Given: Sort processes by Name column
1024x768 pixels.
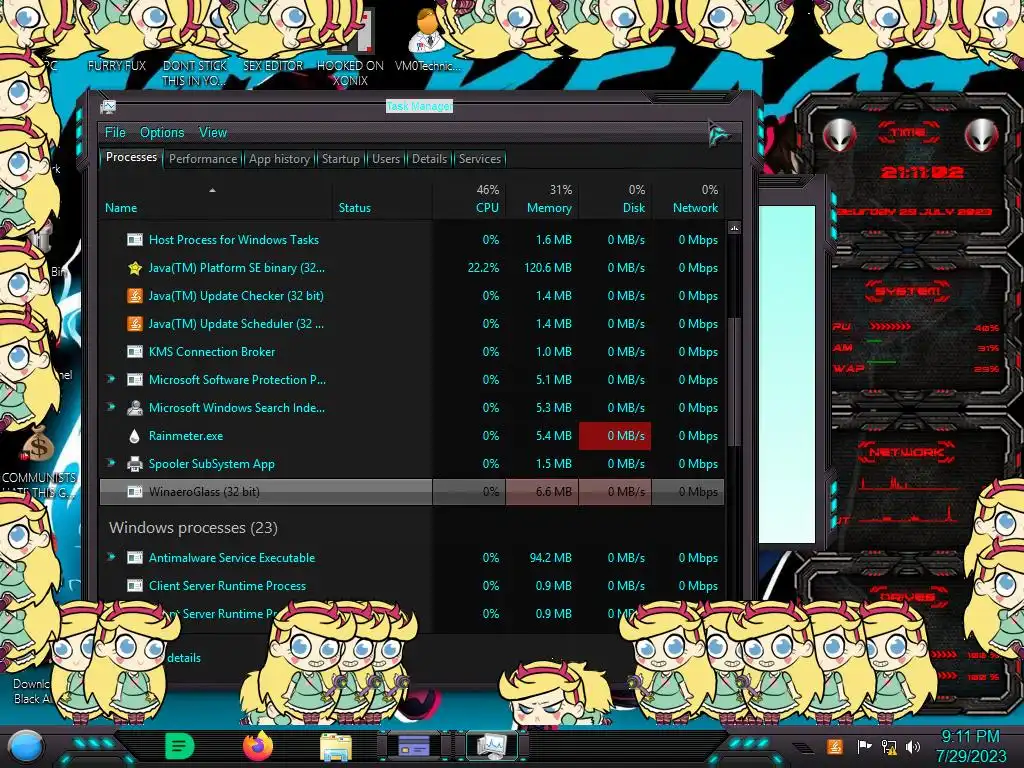Looking at the screenshot, I should tap(216, 200).
